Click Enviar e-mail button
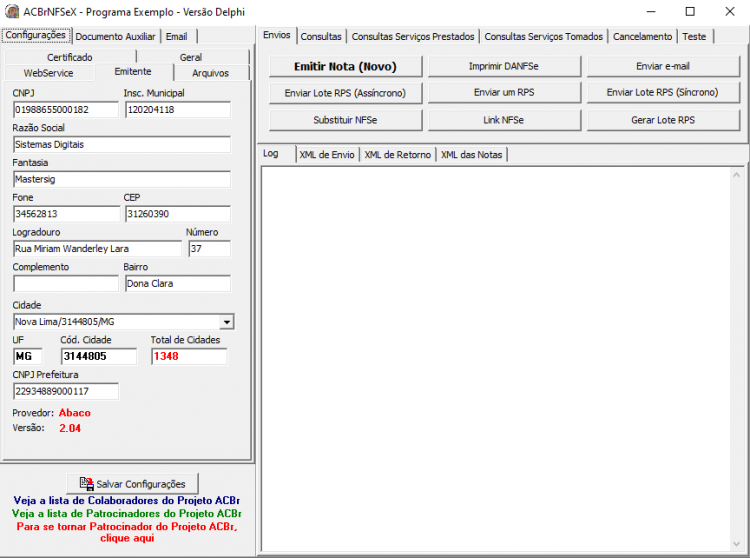 663,66
